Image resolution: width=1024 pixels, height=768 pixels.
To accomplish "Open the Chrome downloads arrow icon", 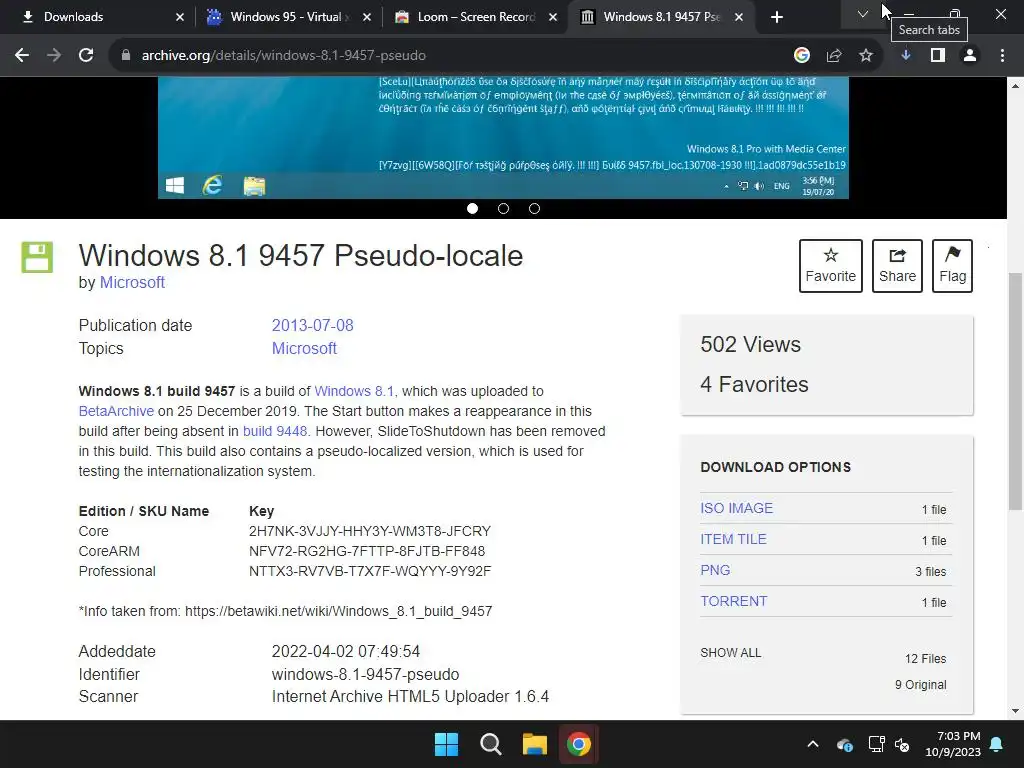I will (x=906, y=56).
